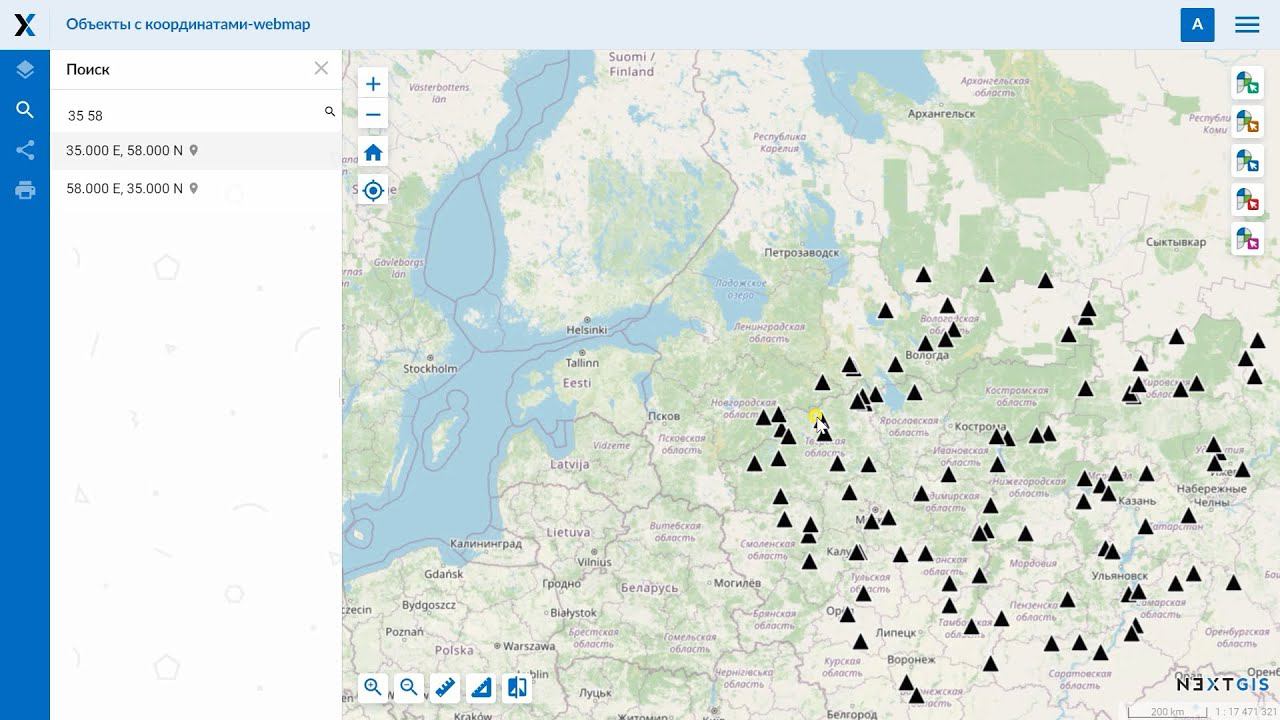
Task: Zoom out with the minus map button
Action: tap(373, 115)
